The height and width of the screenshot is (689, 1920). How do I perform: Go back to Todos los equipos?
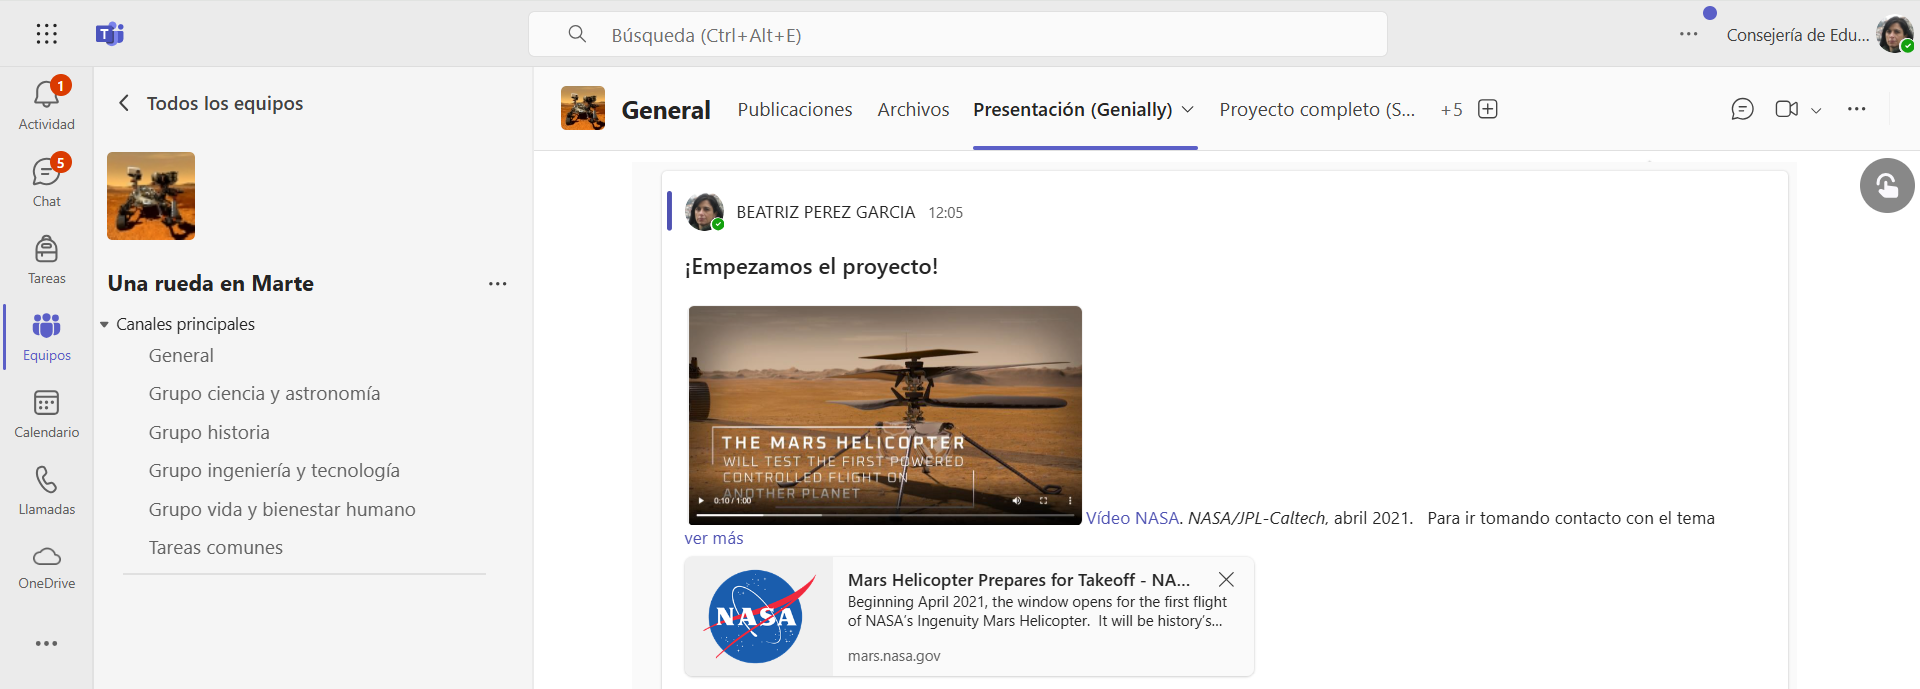tap(210, 103)
